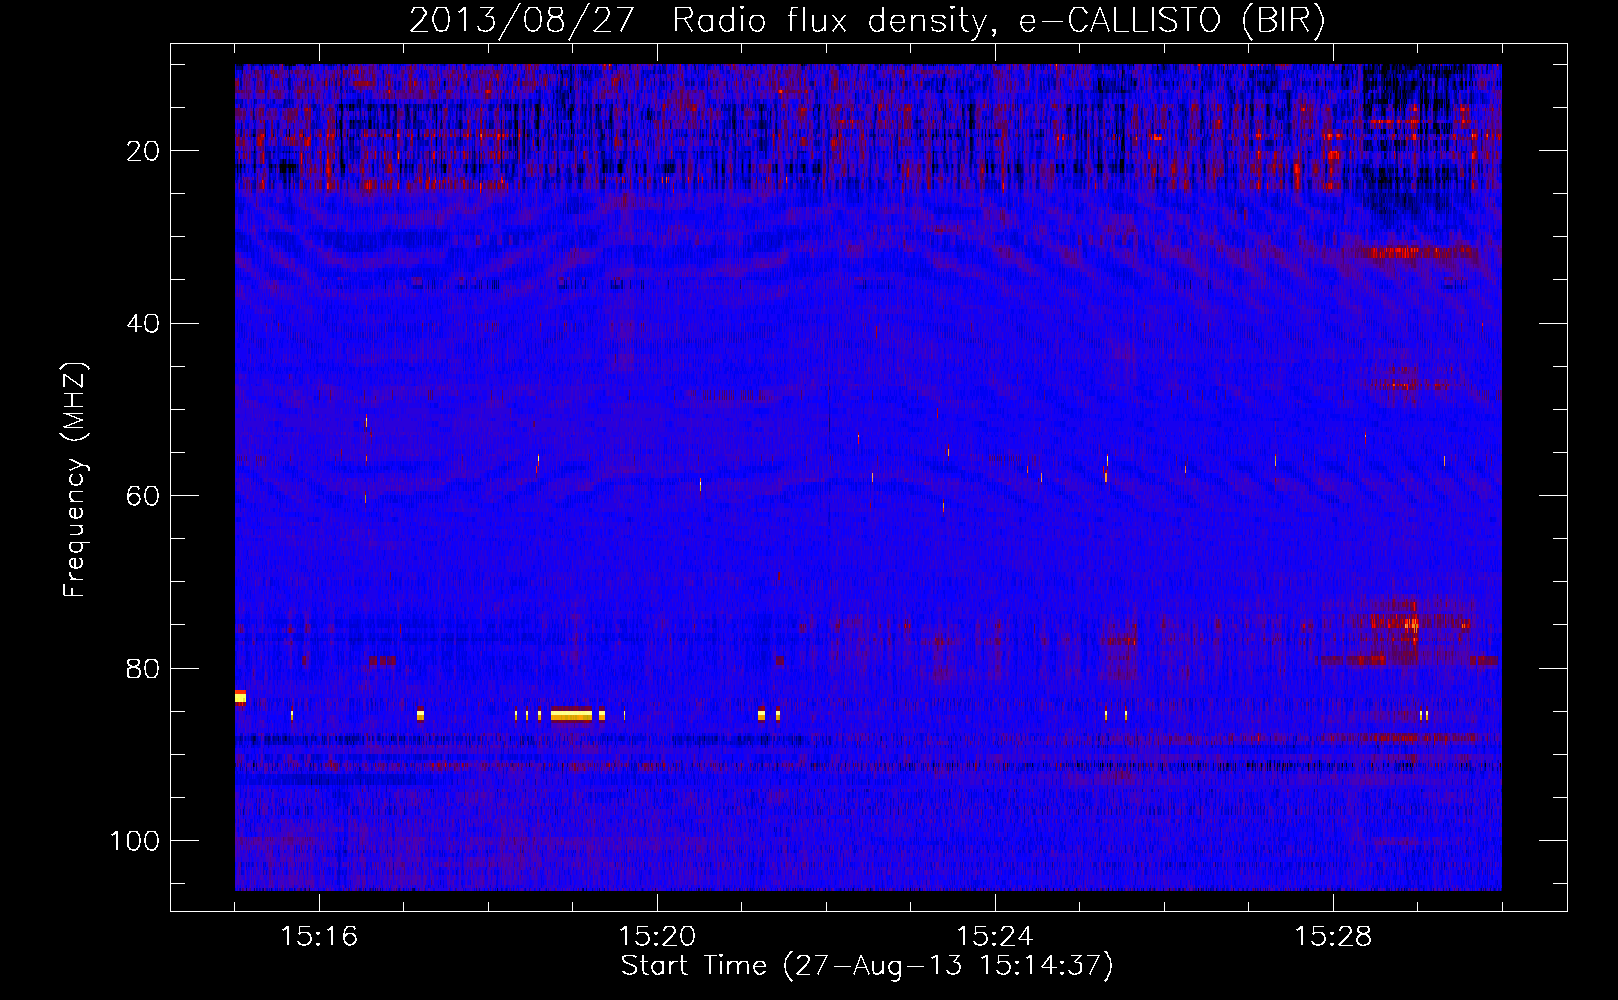The image size is (1618, 1000).
Task: Click the 15:28 time tick label
Action: (1333, 936)
